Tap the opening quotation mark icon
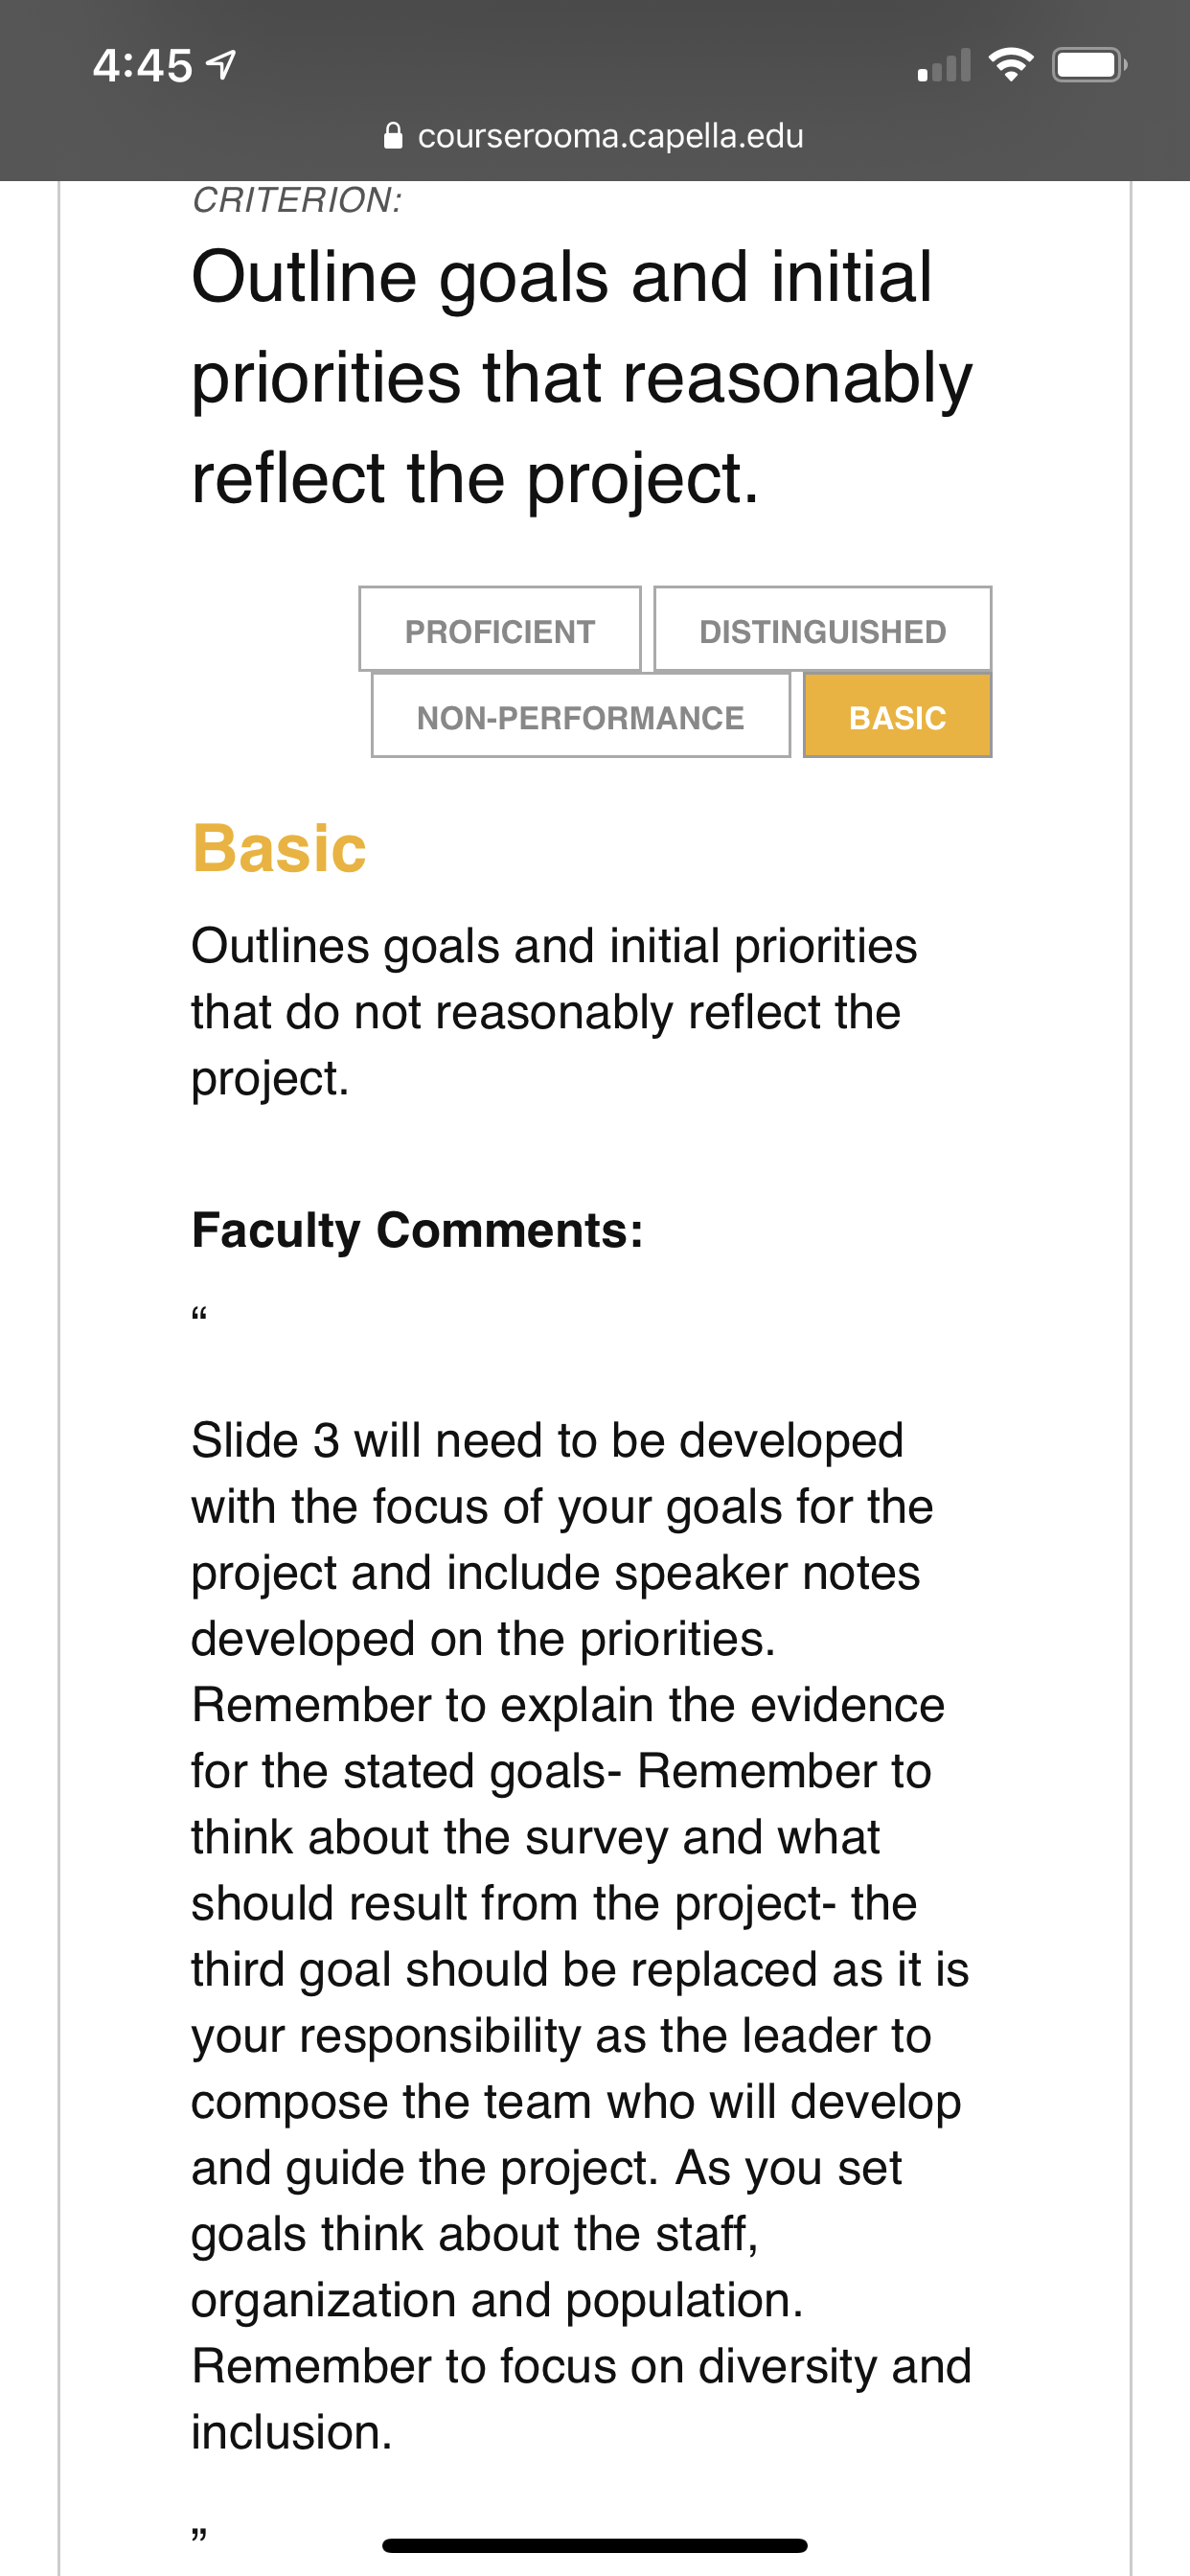1190x2576 pixels. 199,1314
